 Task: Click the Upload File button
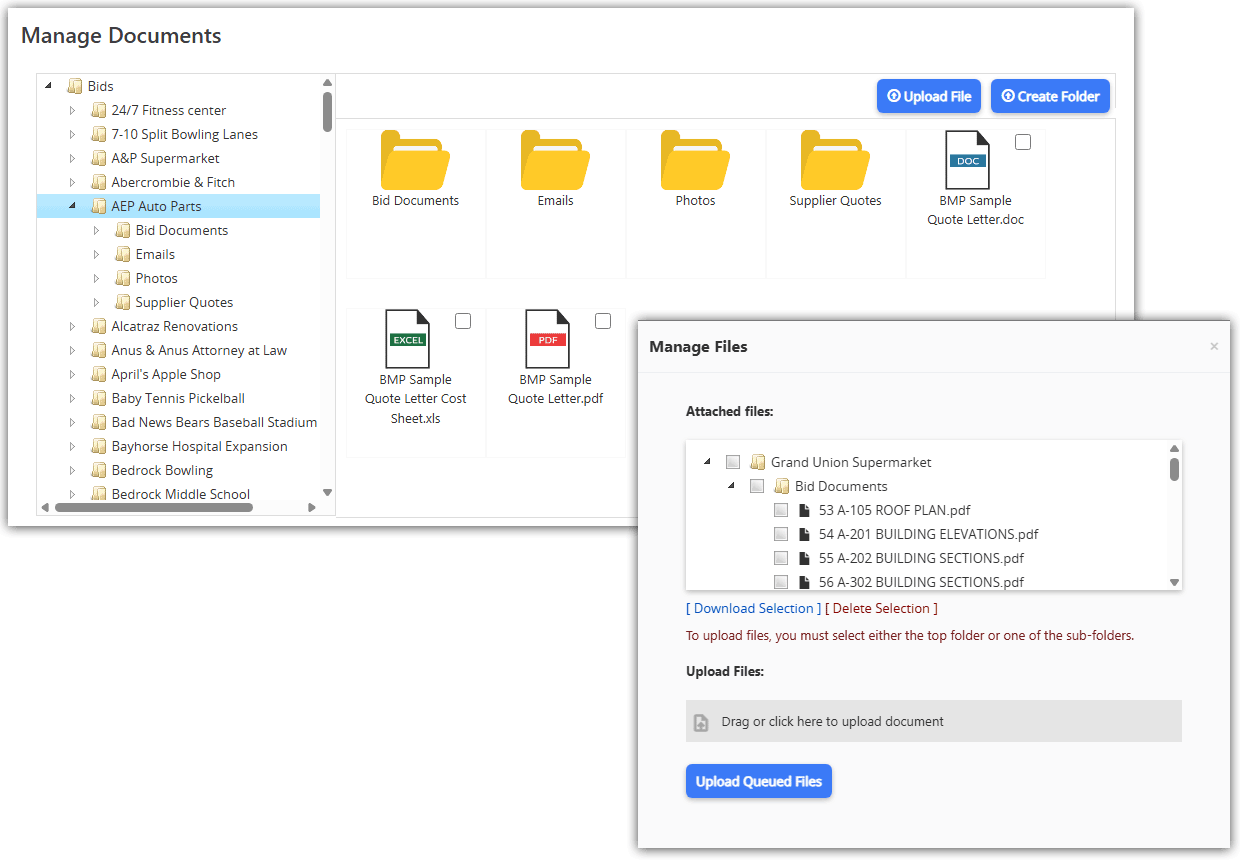928,96
